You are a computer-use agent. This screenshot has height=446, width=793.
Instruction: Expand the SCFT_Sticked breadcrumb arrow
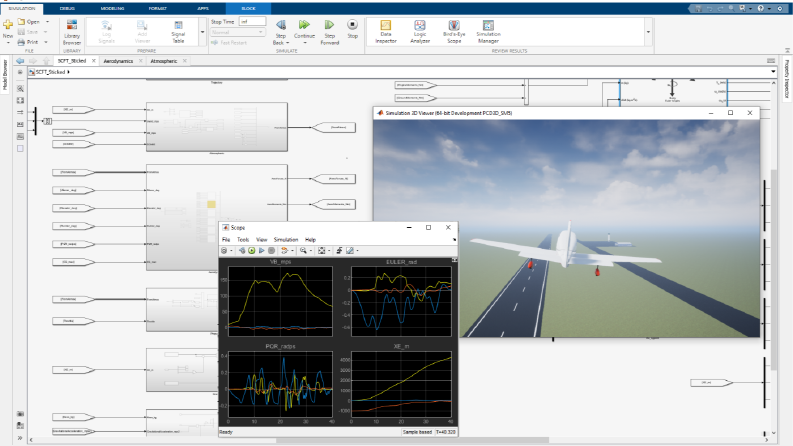(x=68, y=72)
